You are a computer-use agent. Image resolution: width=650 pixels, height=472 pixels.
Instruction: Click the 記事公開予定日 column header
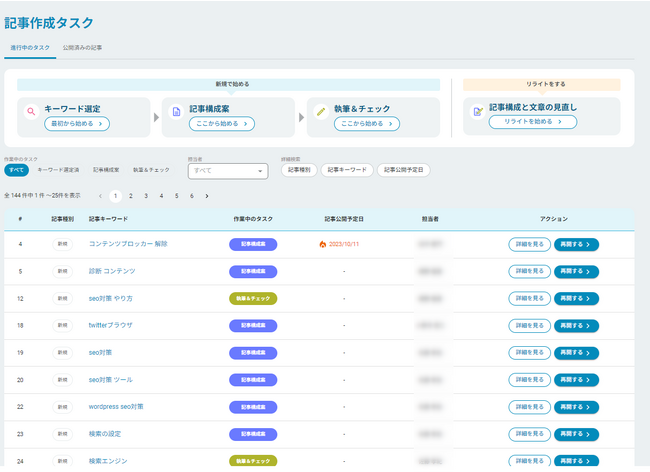(x=344, y=219)
